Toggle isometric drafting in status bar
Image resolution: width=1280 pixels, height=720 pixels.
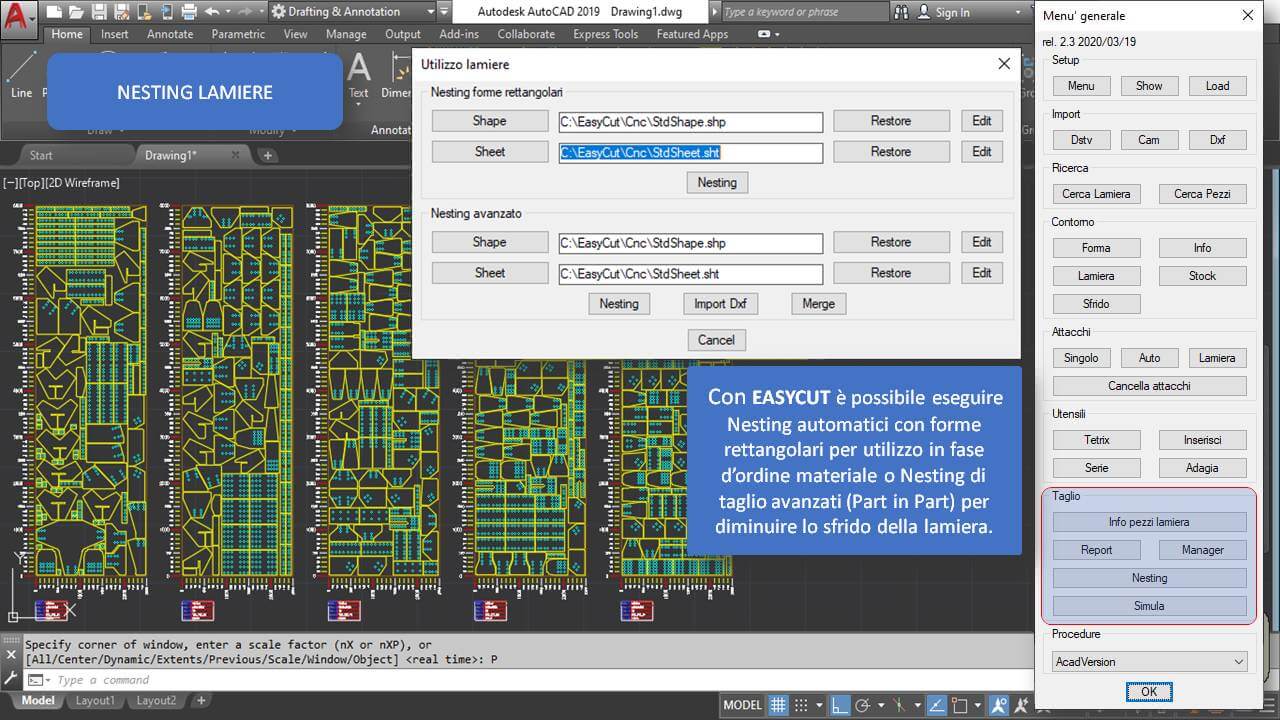[900, 705]
